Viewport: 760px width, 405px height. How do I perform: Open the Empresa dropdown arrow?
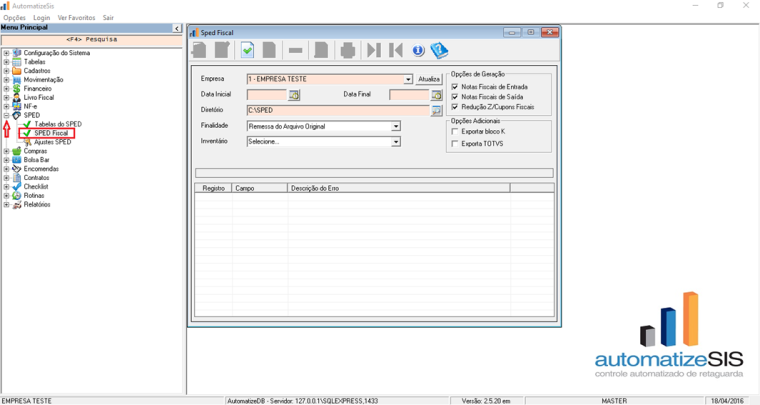tap(408, 79)
